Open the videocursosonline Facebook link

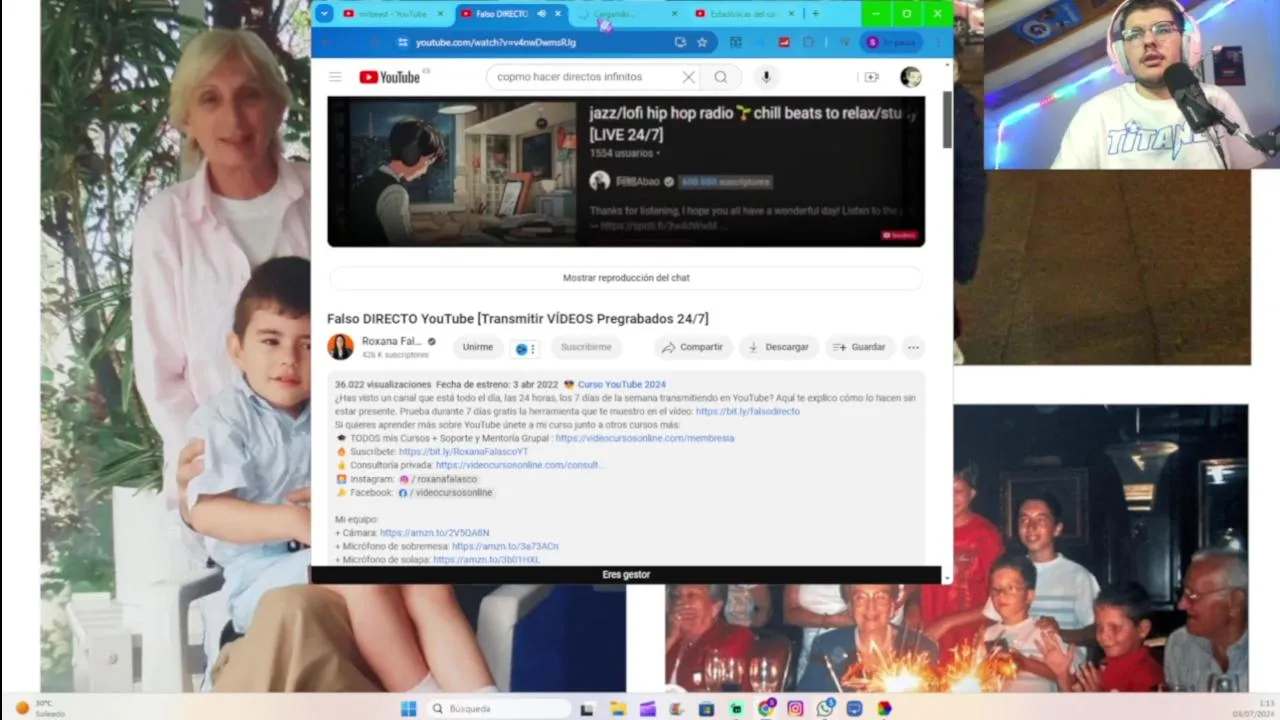pos(445,493)
